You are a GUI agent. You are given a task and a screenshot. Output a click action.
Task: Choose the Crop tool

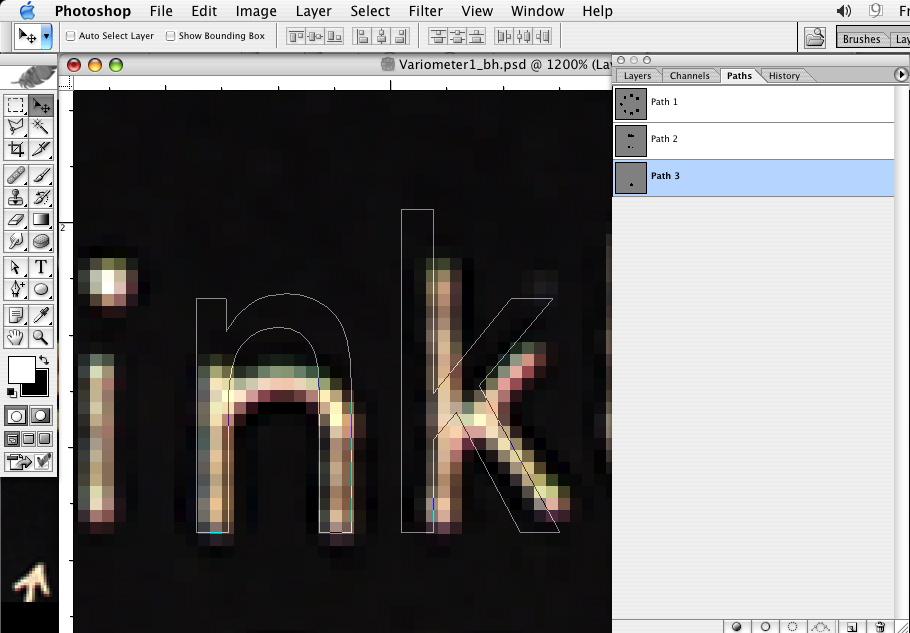(16, 150)
